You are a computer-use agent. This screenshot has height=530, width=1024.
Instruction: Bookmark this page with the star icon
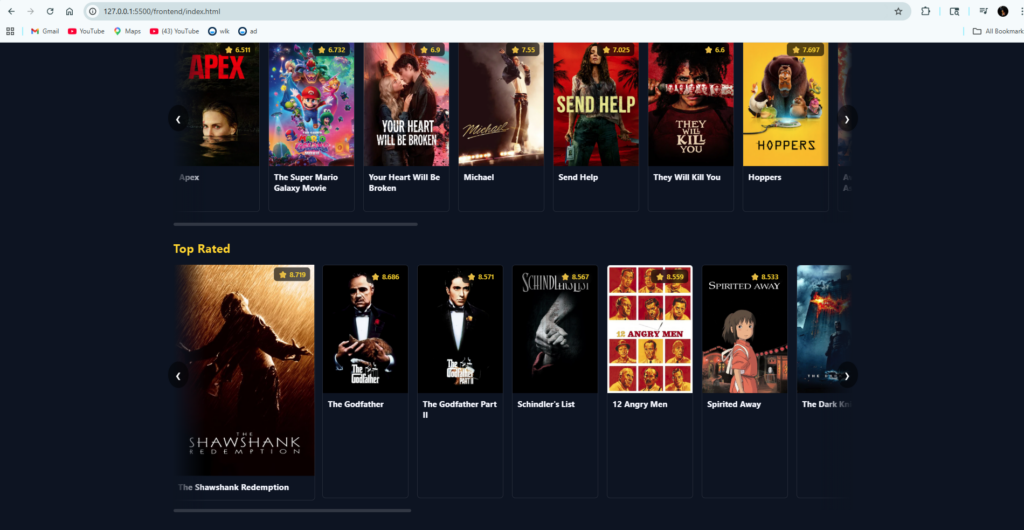coord(898,11)
